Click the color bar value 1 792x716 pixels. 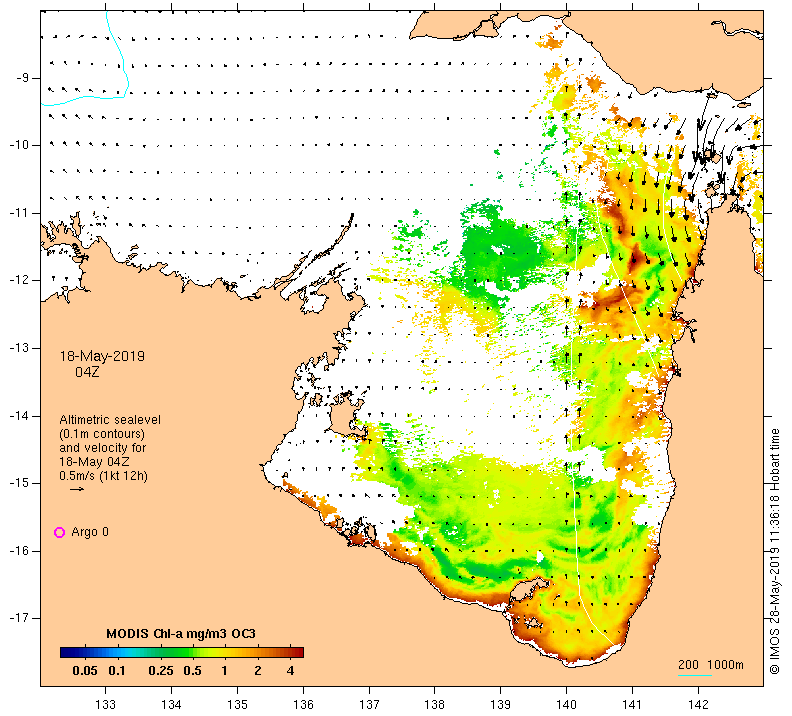(224, 671)
